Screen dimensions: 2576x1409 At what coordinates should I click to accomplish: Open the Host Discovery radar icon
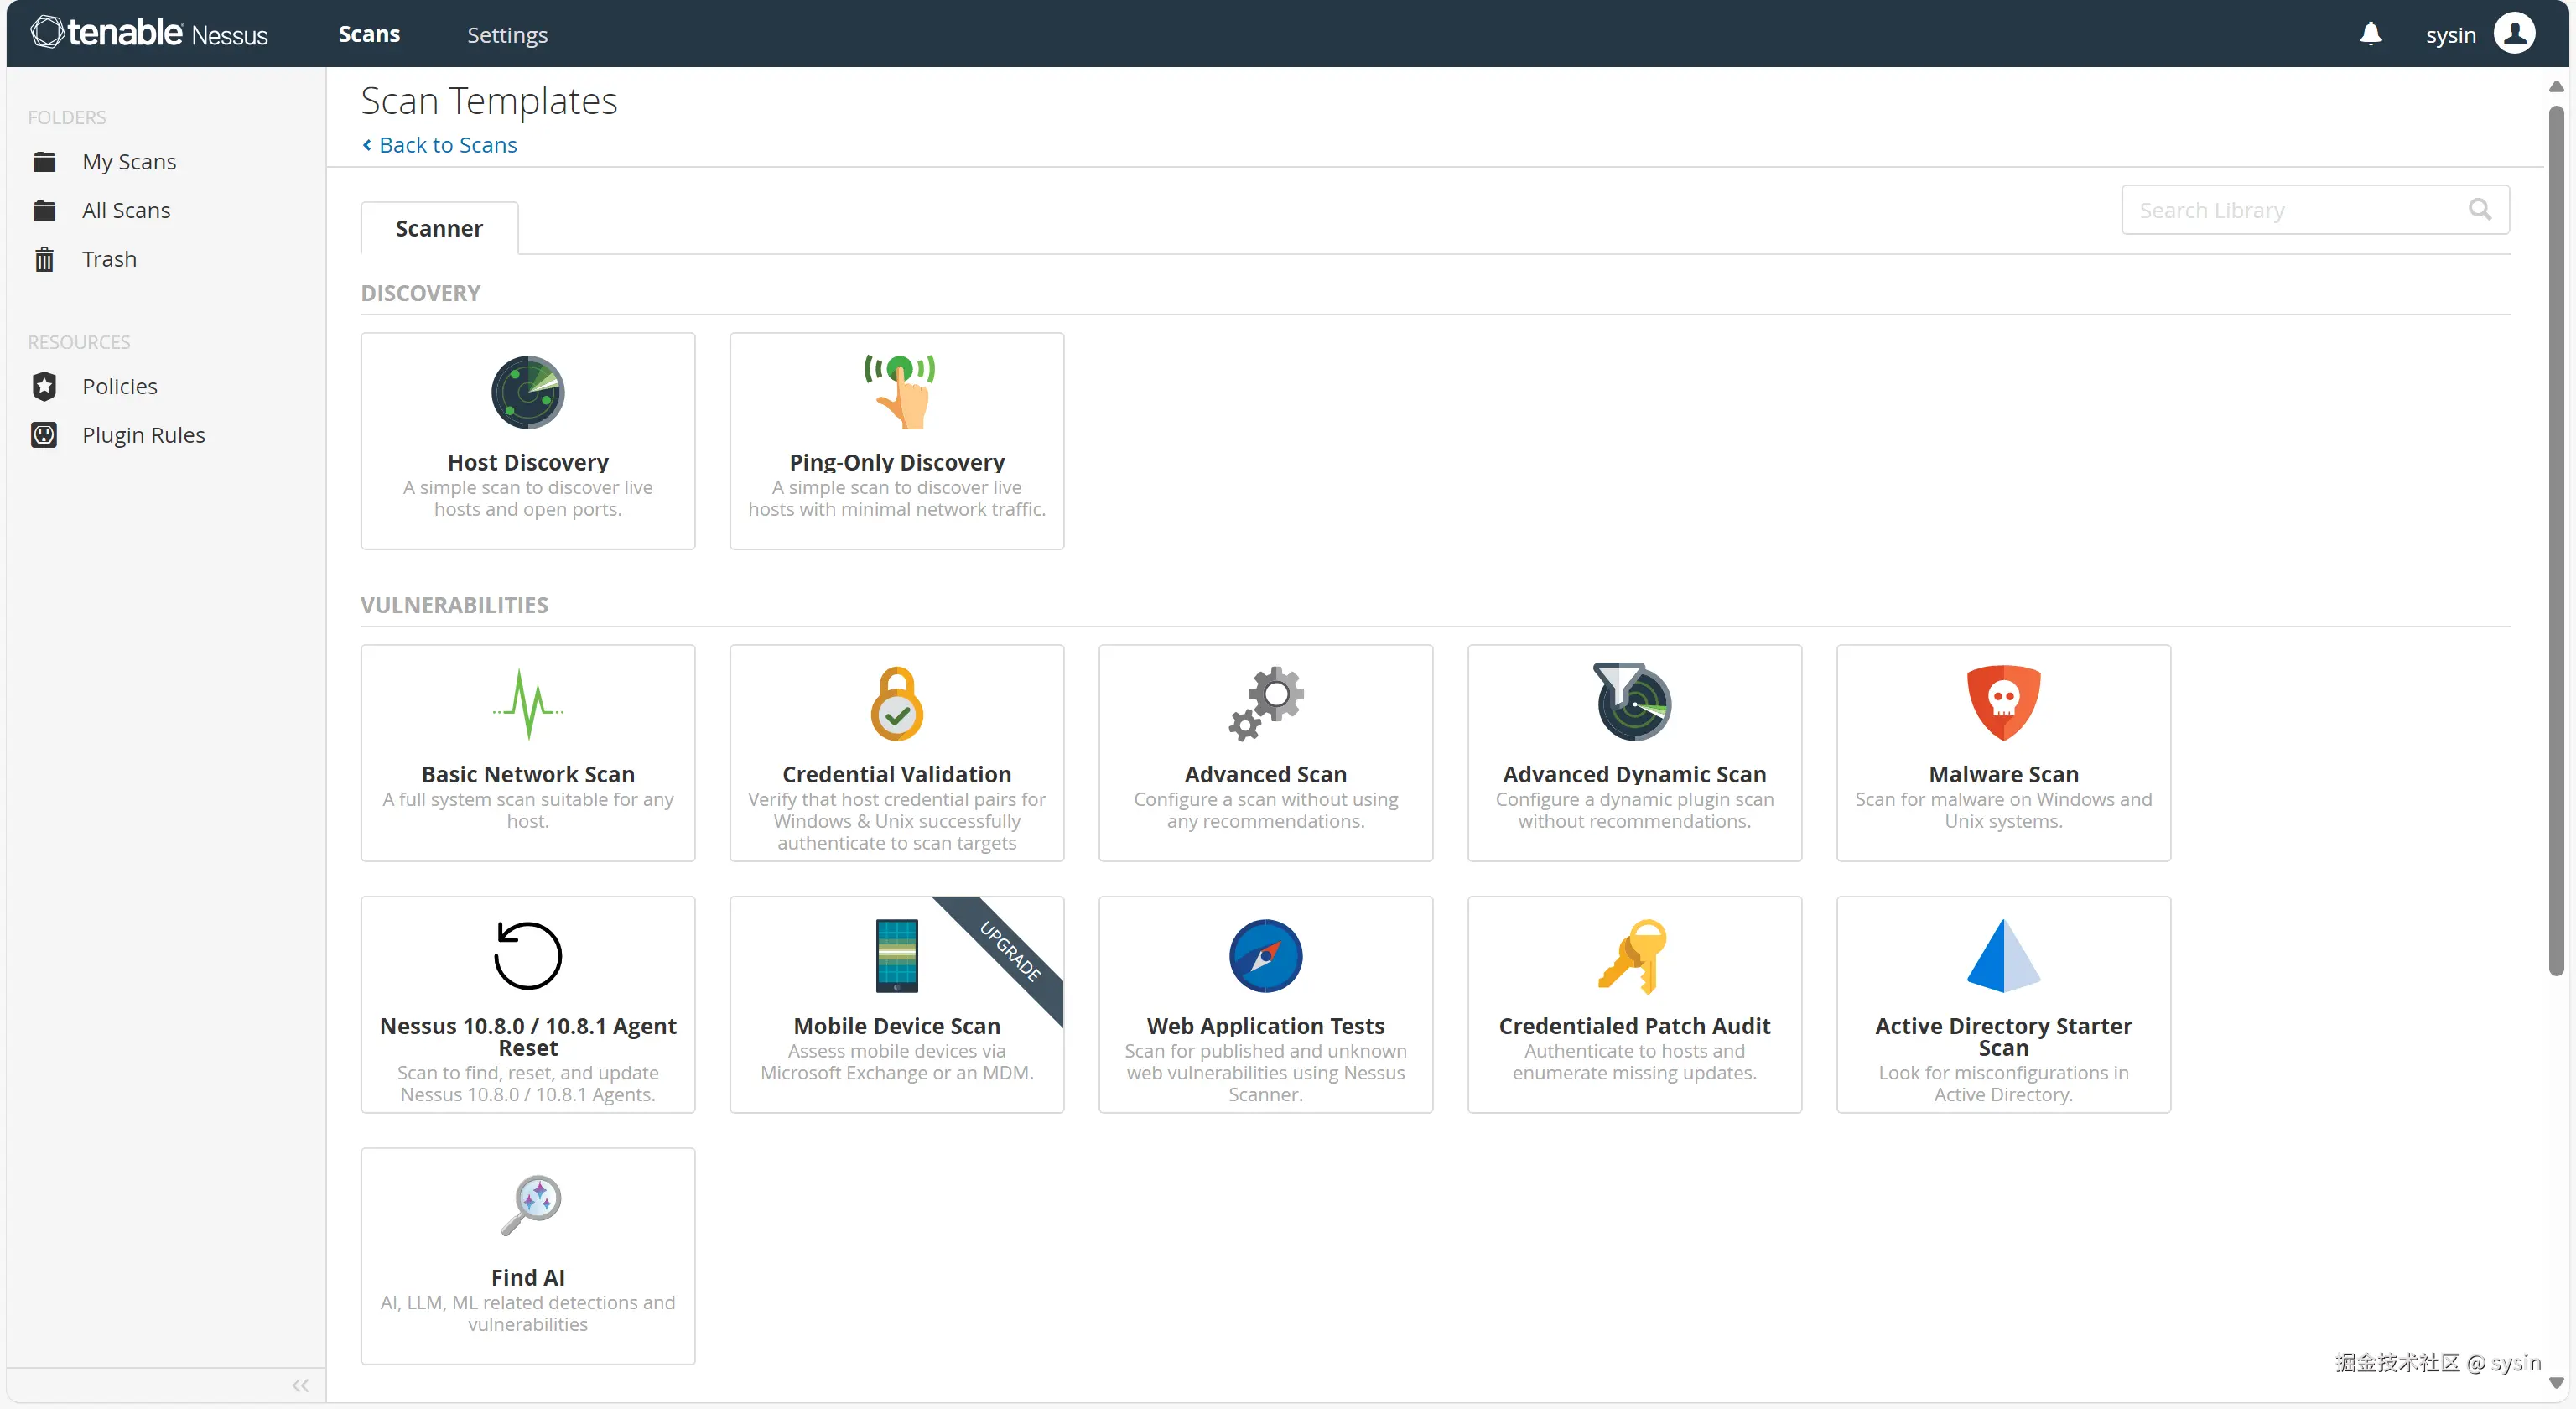(x=527, y=392)
